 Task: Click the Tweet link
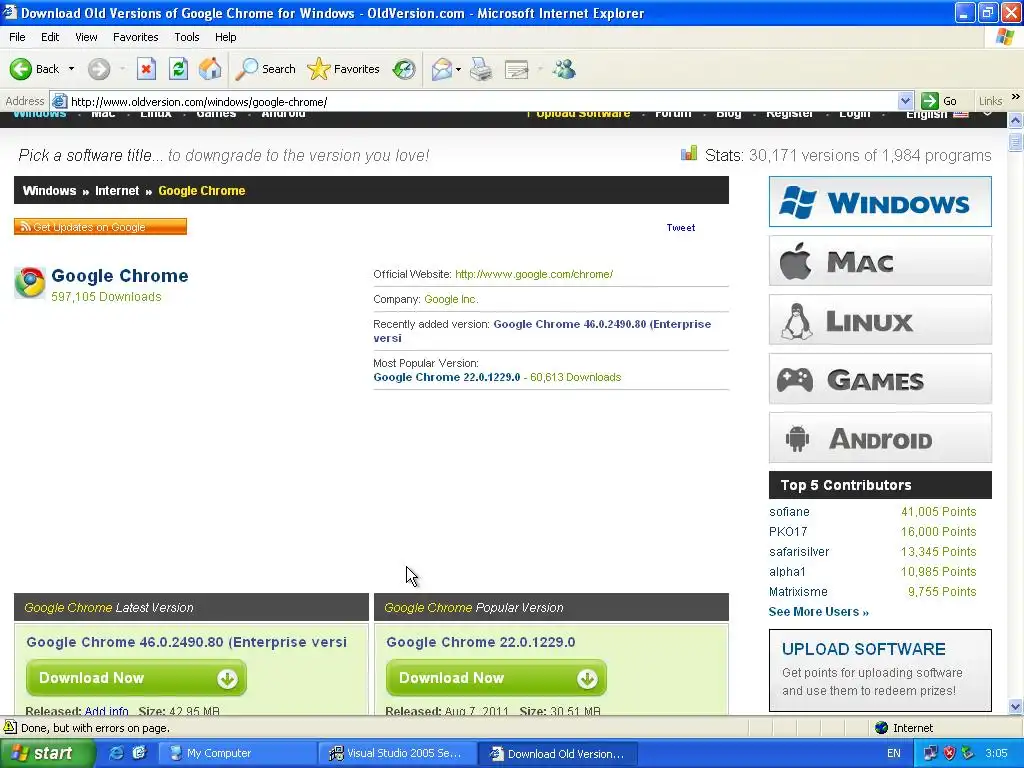pyautogui.click(x=680, y=228)
